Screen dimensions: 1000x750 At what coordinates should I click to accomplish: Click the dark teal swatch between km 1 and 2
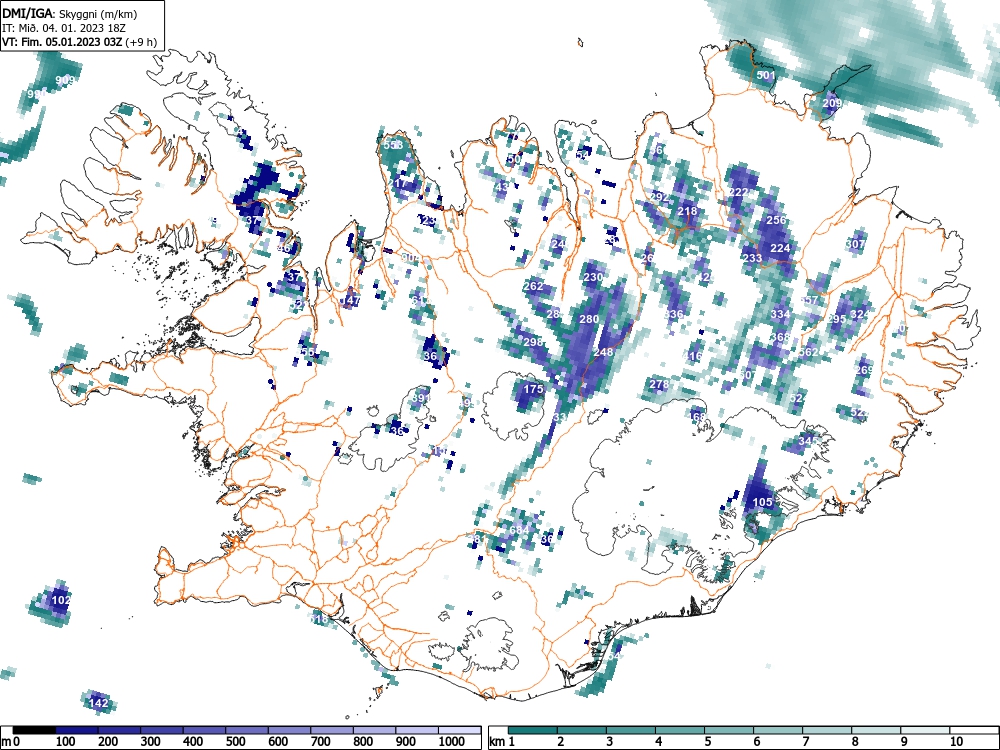pyautogui.click(x=533, y=730)
